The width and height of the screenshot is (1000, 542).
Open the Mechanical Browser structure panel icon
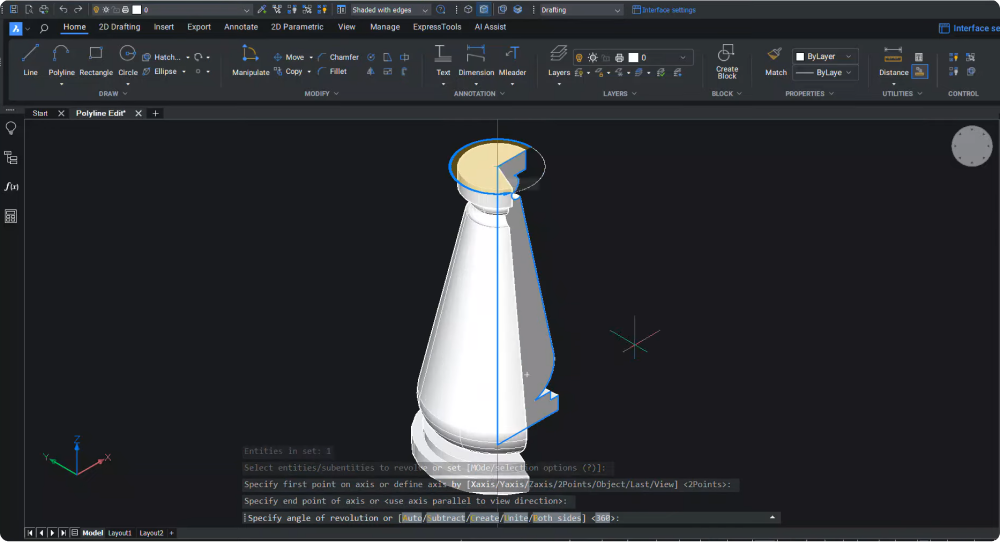(x=11, y=158)
